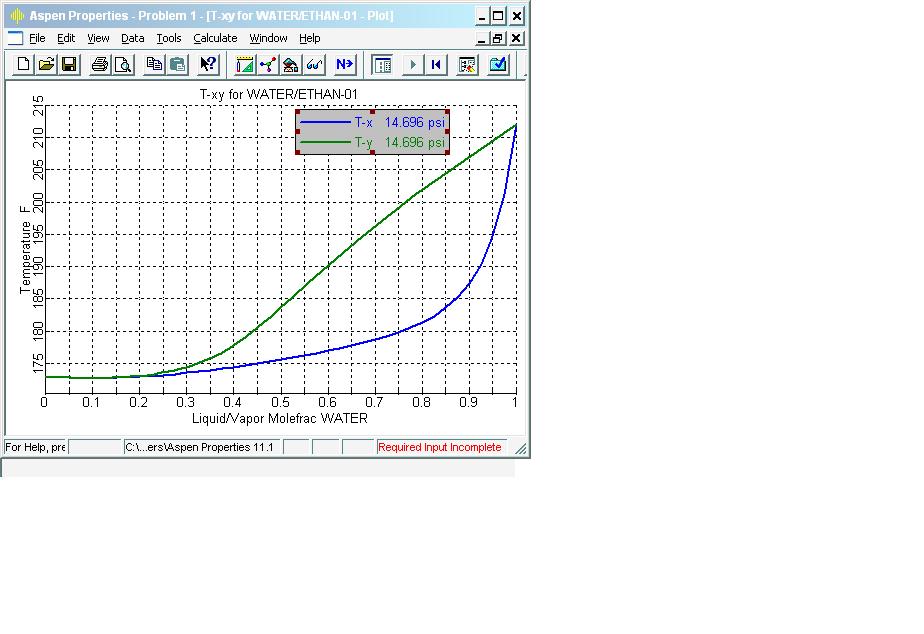This screenshot has height=634, width=924.
Task: Open Print Preview magnifier icon
Action: point(123,64)
